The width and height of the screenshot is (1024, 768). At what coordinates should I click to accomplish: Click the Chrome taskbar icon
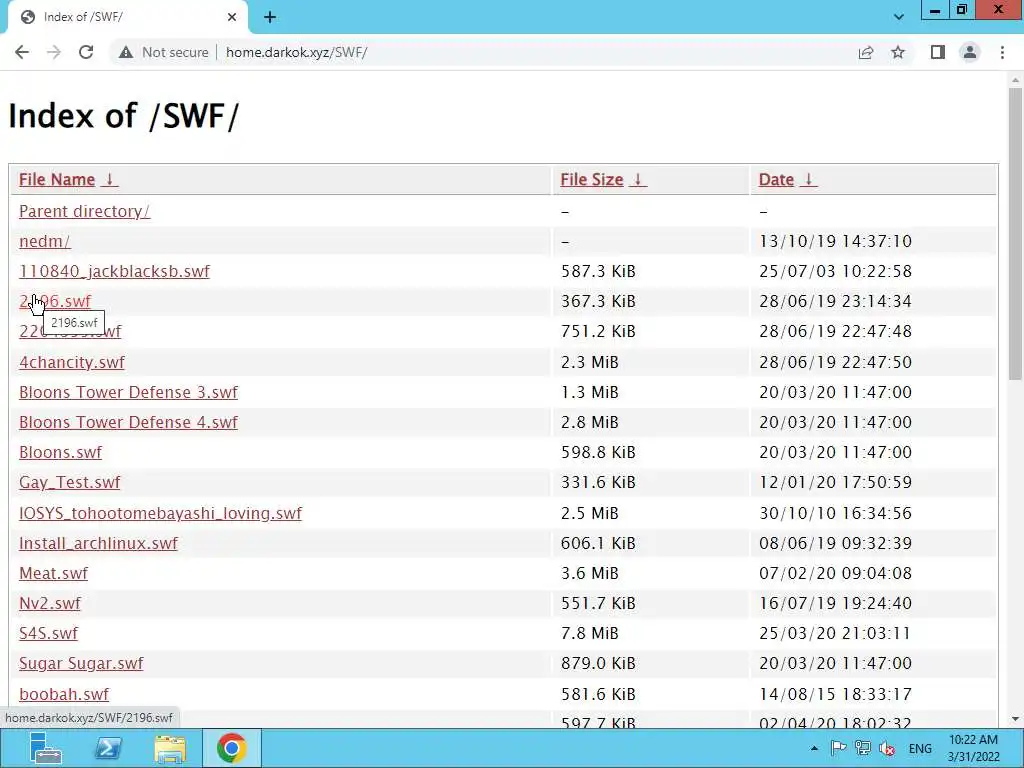(231, 748)
